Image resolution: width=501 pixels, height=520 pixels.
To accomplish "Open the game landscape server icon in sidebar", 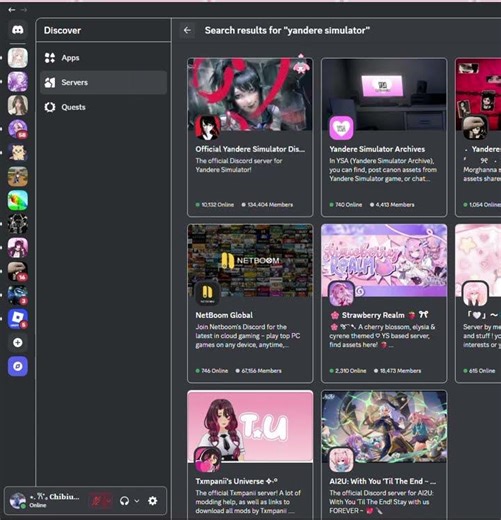I will click(x=18, y=176).
